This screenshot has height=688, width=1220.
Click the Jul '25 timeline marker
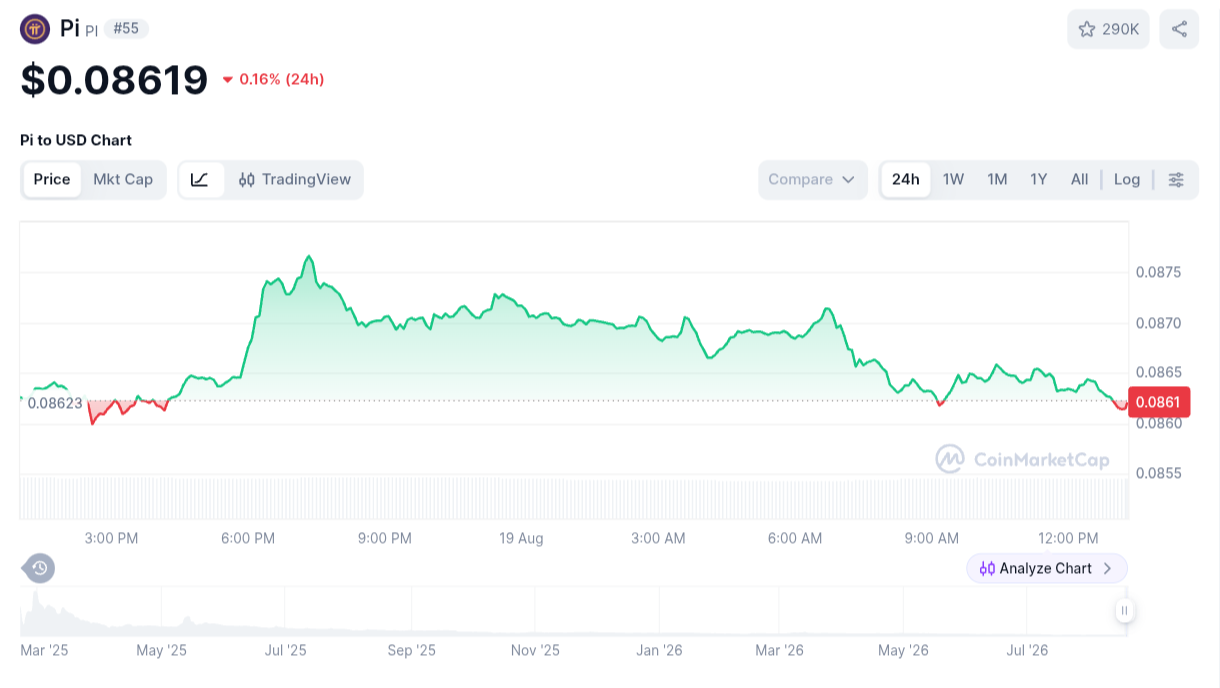[286, 650]
